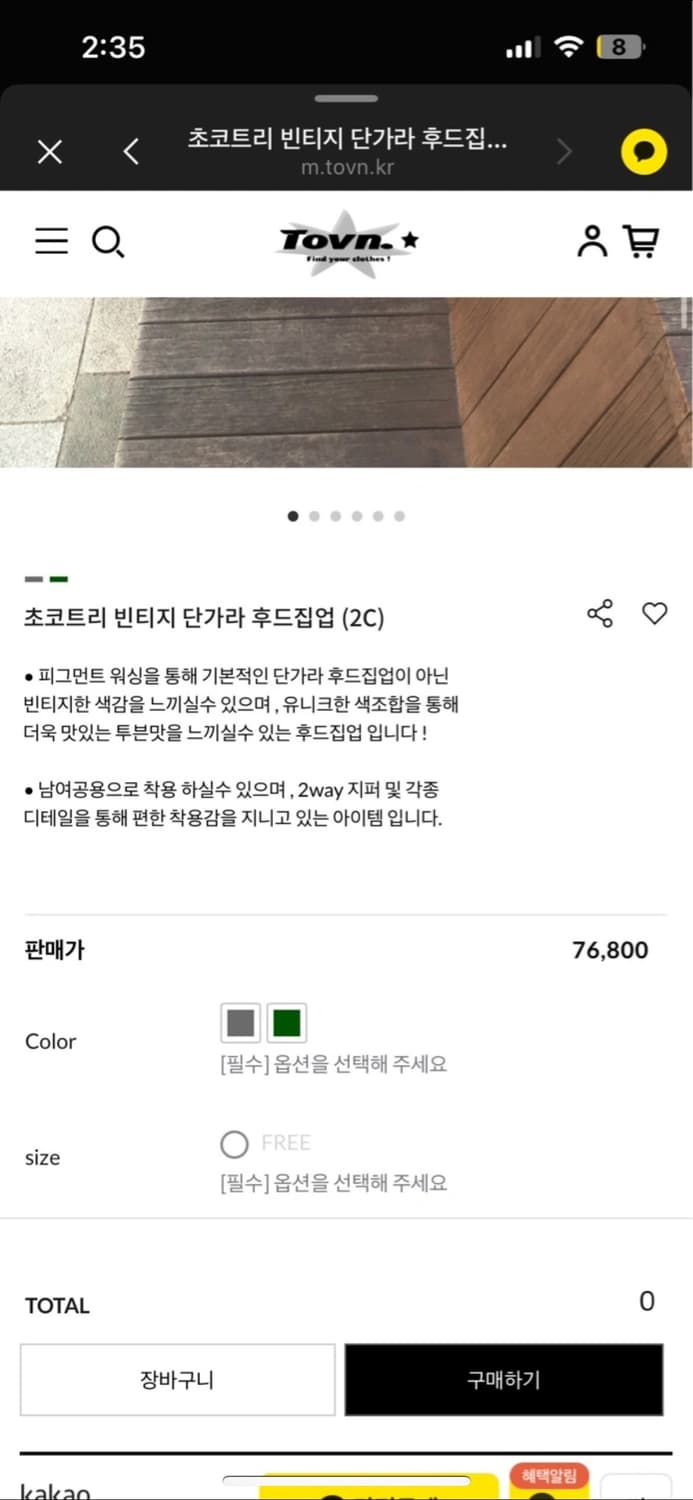Open the hamburger navigation menu
Screen dimensions: 693x1500
pyautogui.click(x=51, y=241)
